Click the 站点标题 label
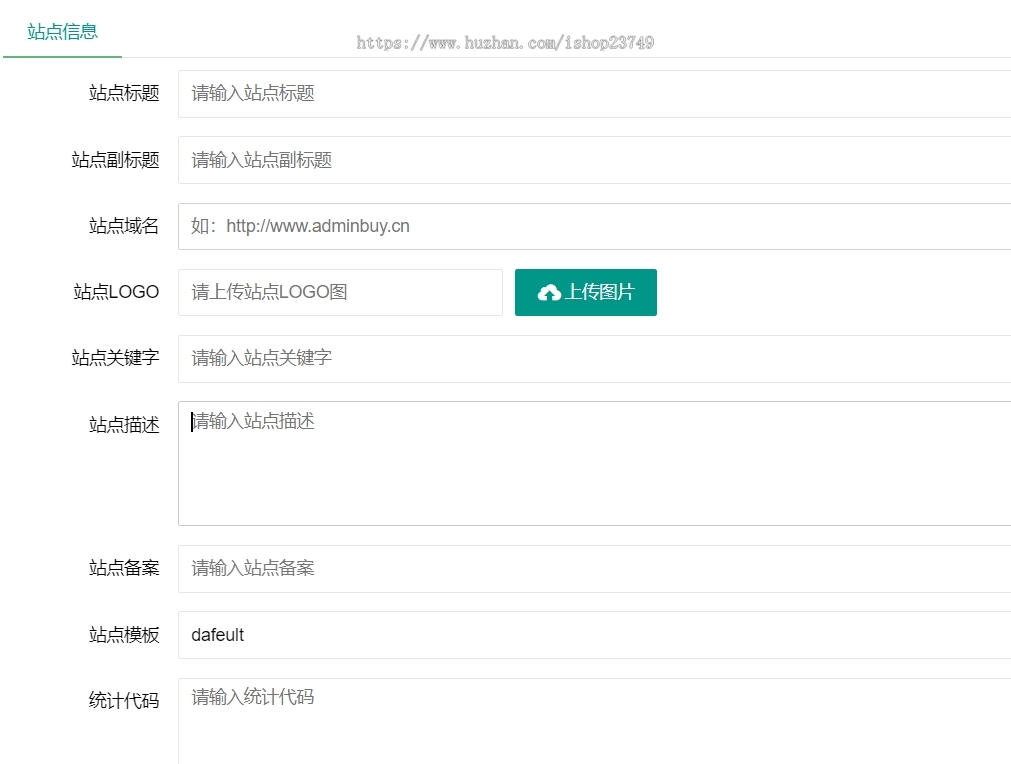This screenshot has height=764, width=1011. 124,93
